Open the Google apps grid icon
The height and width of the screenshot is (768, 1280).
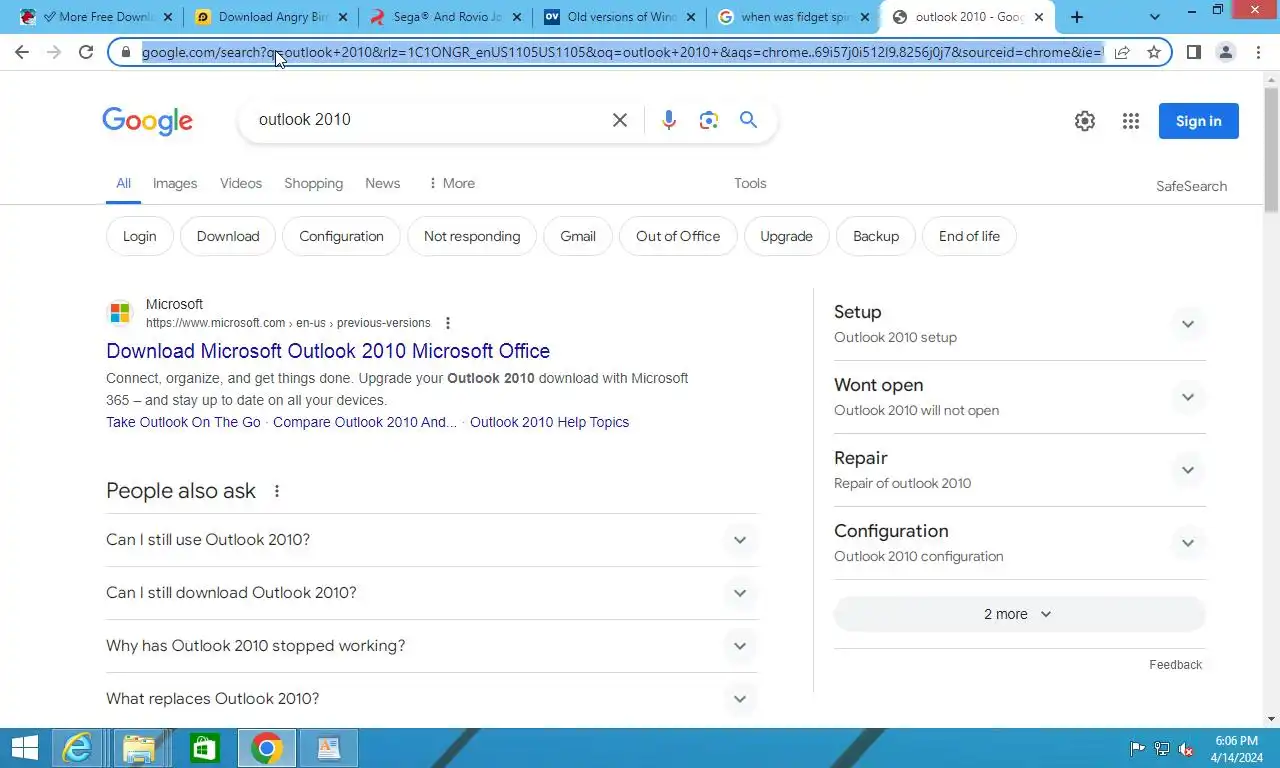click(x=1131, y=121)
